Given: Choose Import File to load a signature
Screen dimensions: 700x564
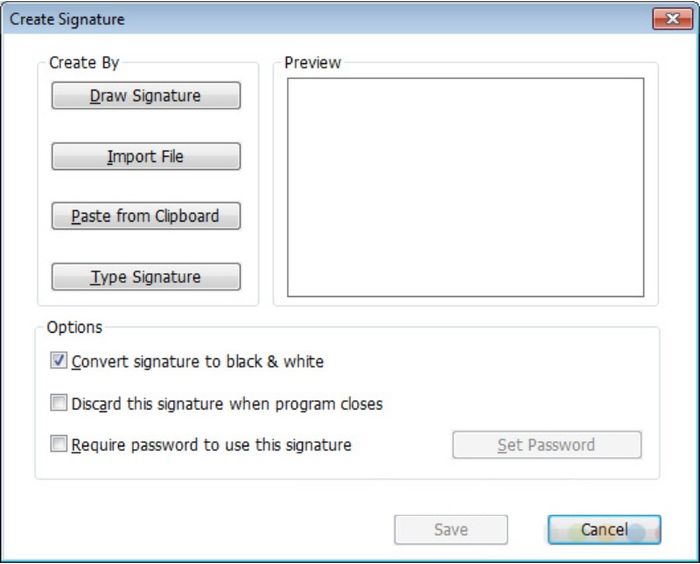Looking at the screenshot, I should [x=146, y=156].
